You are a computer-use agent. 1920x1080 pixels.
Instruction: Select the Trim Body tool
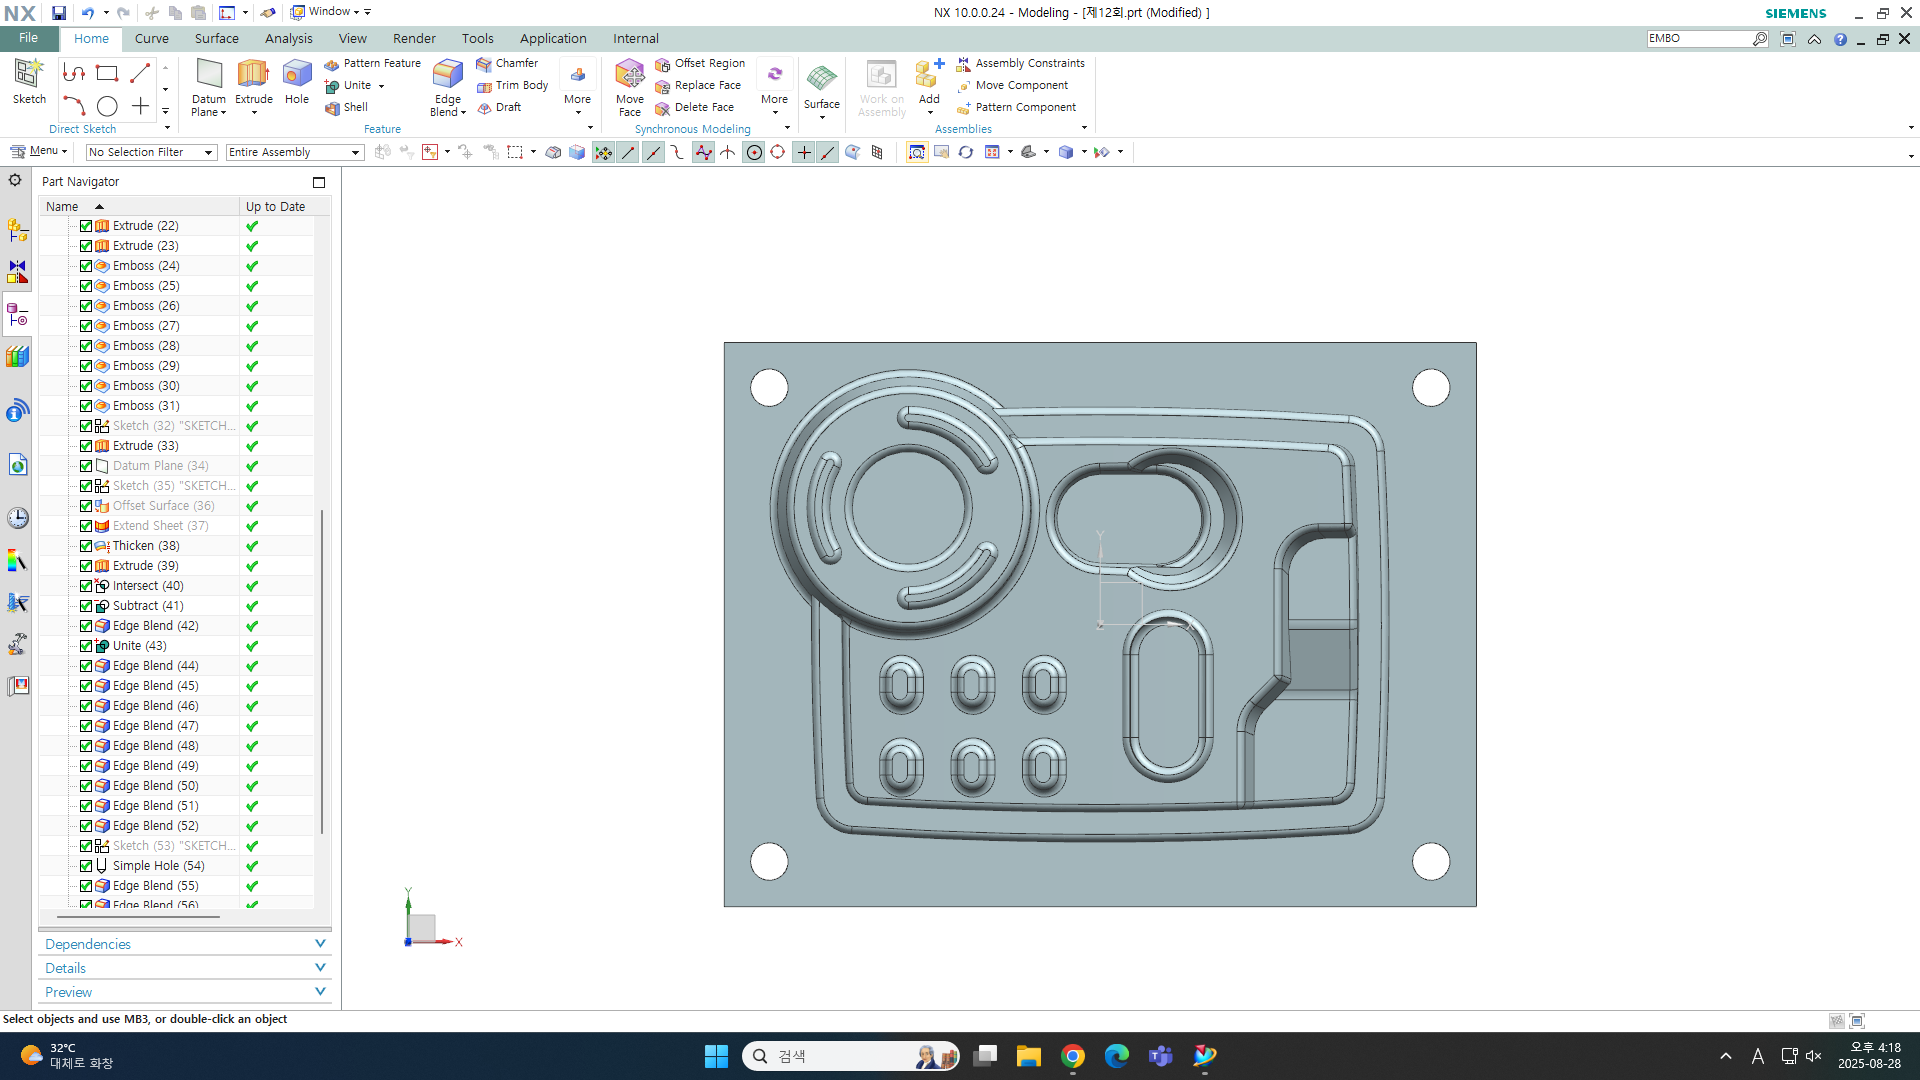[x=521, y=85]
